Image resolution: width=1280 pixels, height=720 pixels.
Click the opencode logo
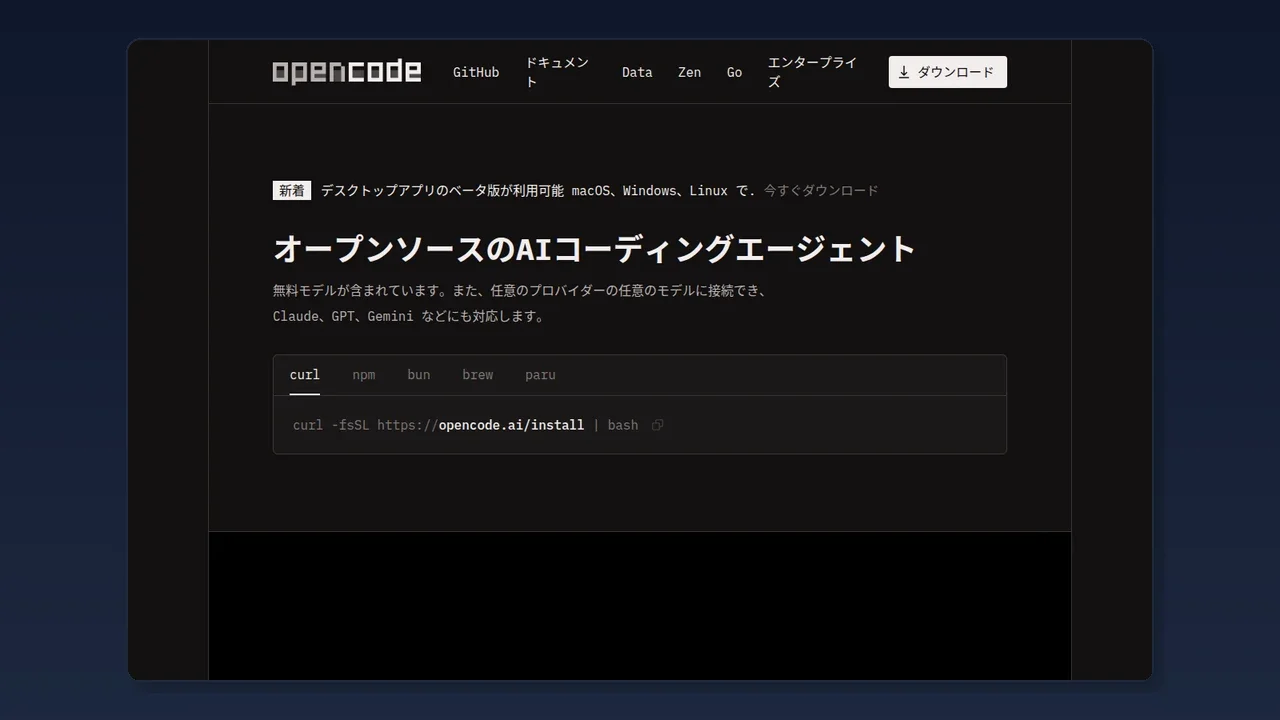pyautogui.click(x=347, y=72)
